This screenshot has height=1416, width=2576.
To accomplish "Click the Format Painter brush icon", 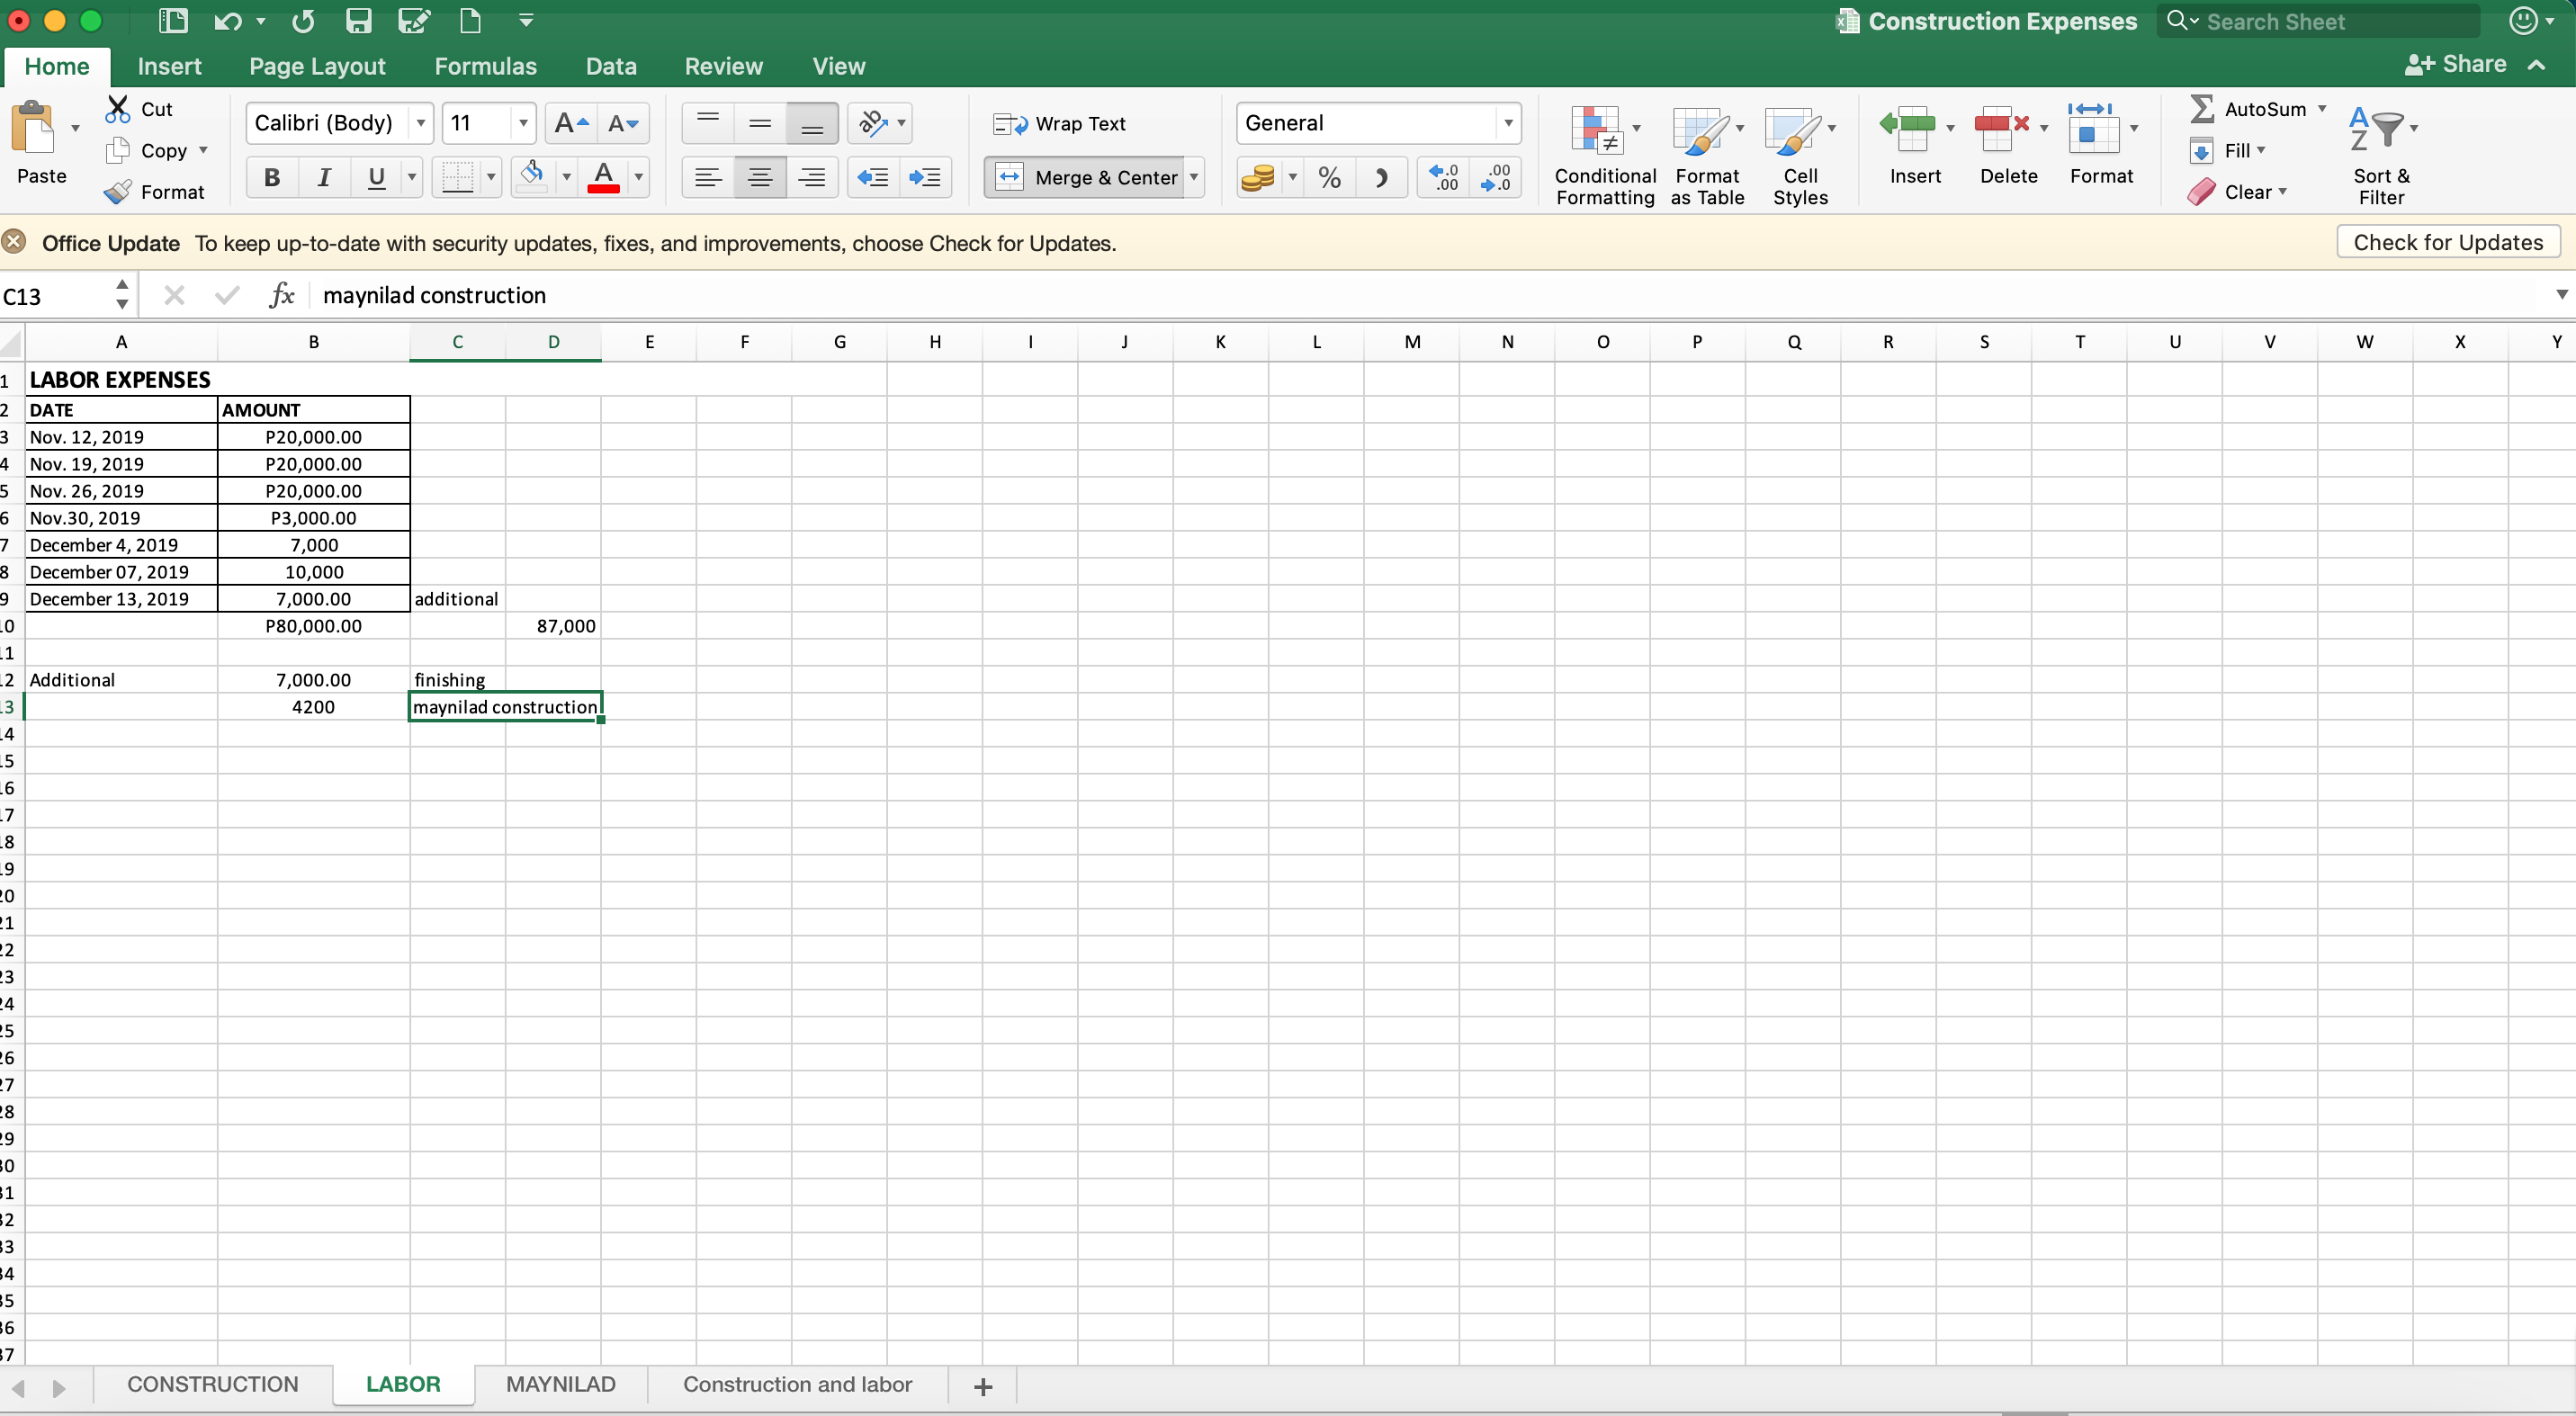I will point(118,191).
